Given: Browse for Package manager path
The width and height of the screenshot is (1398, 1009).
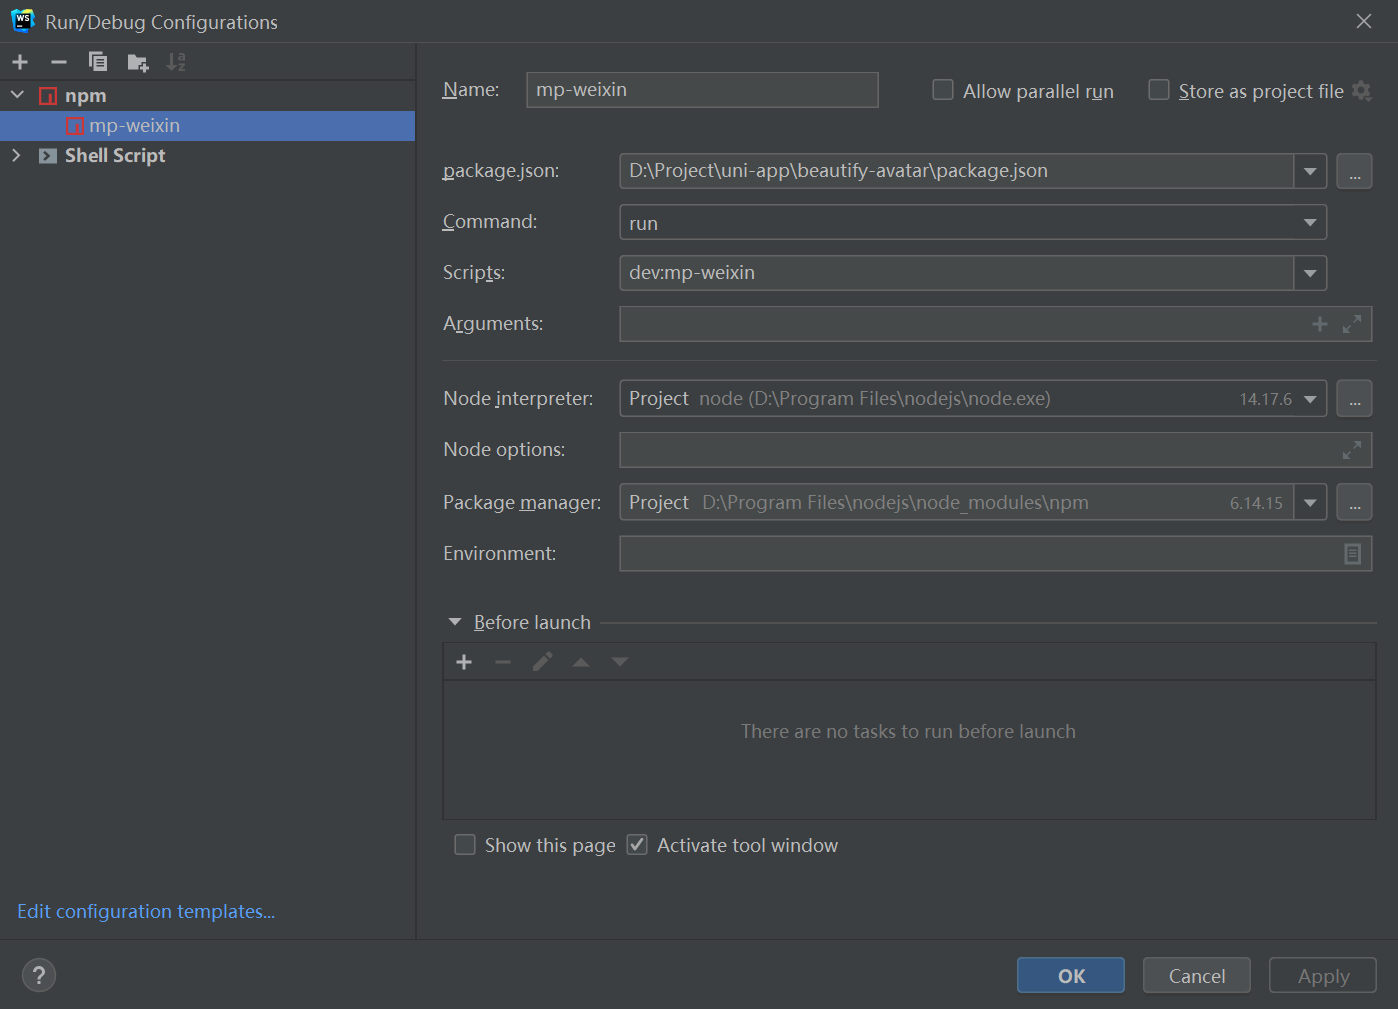Looking at the screenshot, I should click(1354, 502).
